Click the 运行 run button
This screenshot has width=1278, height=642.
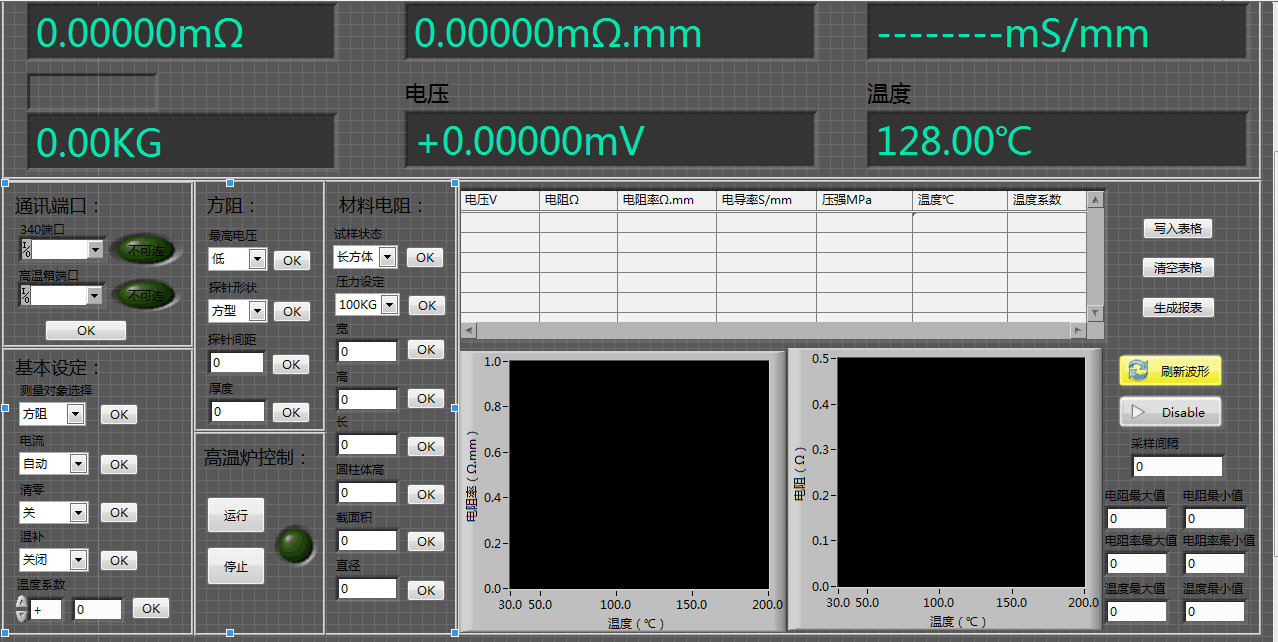pyautogui.click(x=236, y=515)
